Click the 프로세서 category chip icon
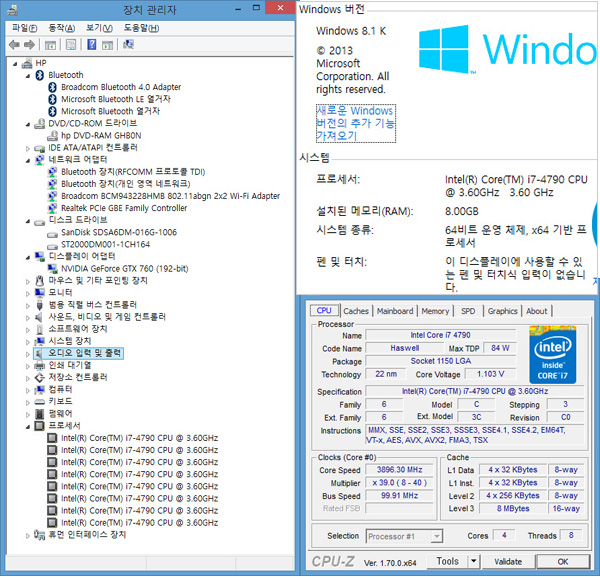The width and height of the screenshot is (600, 578). point(39,426)
